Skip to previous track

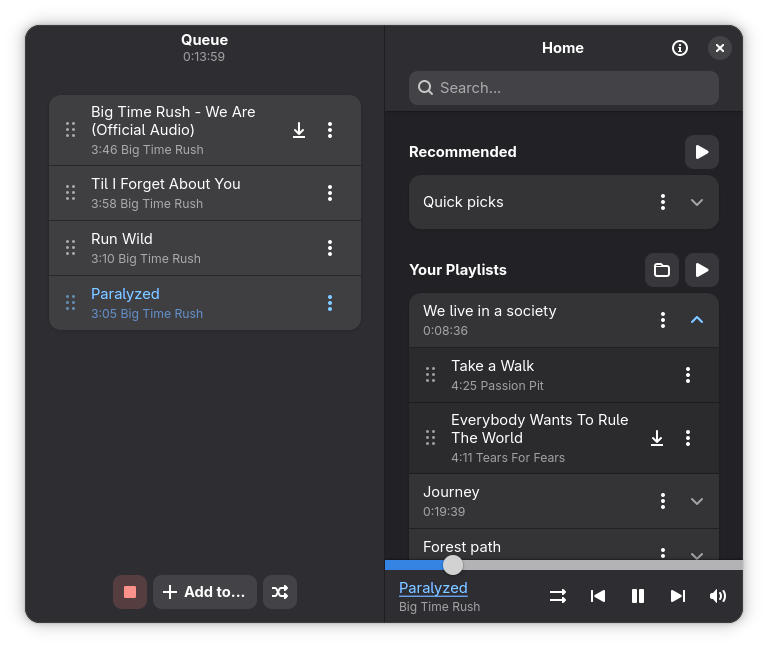point(598,596)
